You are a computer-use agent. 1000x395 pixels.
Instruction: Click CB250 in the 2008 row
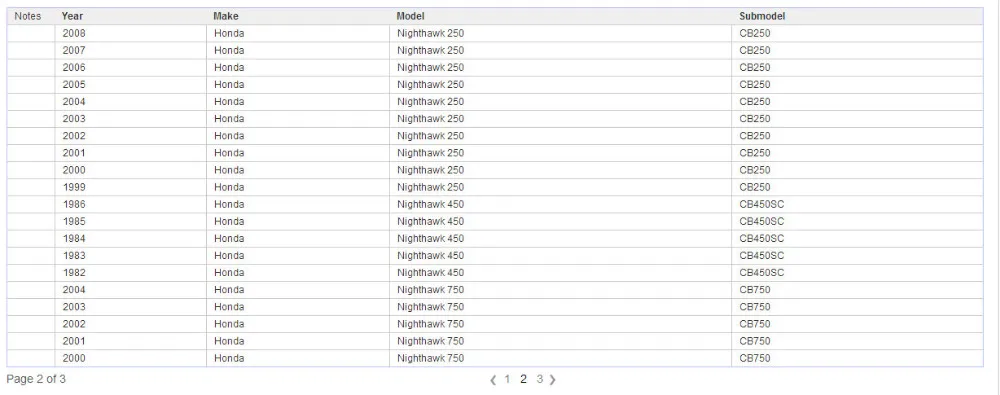[x=754, y=33]
